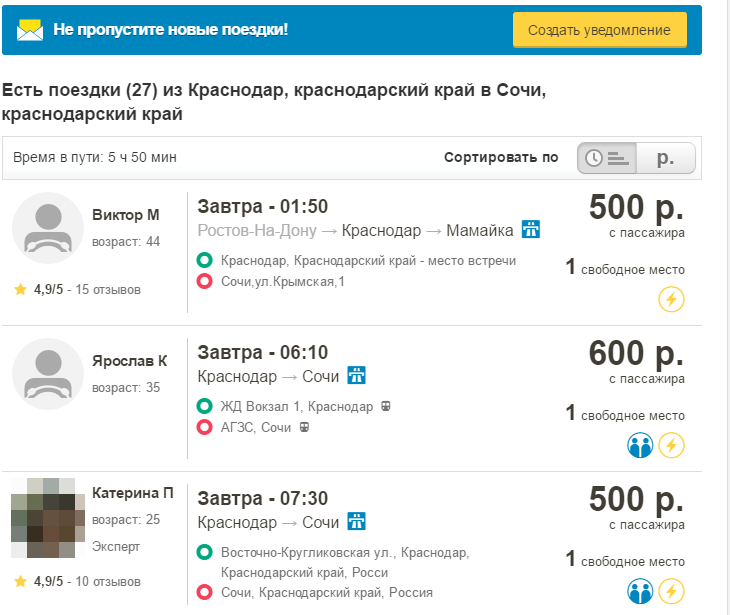This screenshot has width=730, height=615.
Task: Click transit icon next to АГЗС, Сочи
Action: pyautogui.click(x=304, y=427)
